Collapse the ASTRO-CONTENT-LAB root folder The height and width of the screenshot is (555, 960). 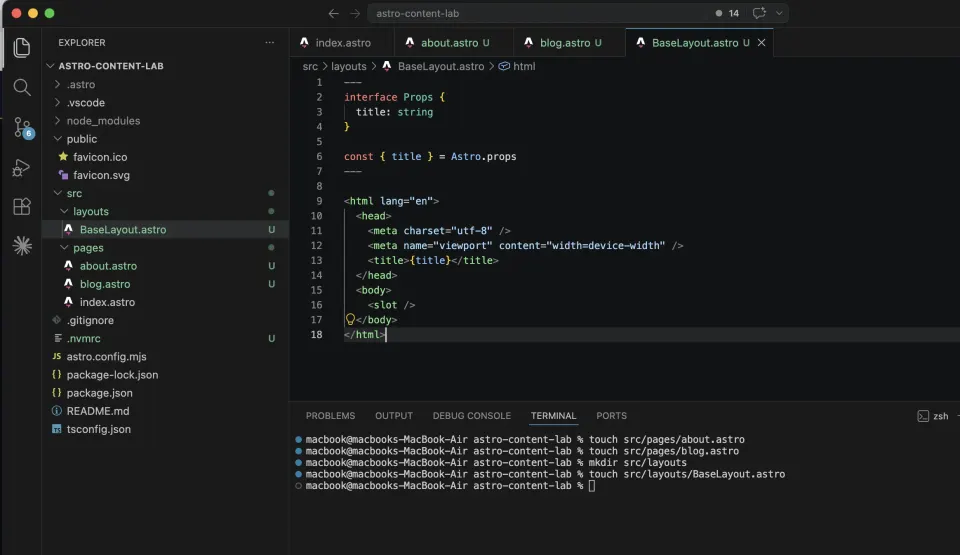click(x=50, y=66)
